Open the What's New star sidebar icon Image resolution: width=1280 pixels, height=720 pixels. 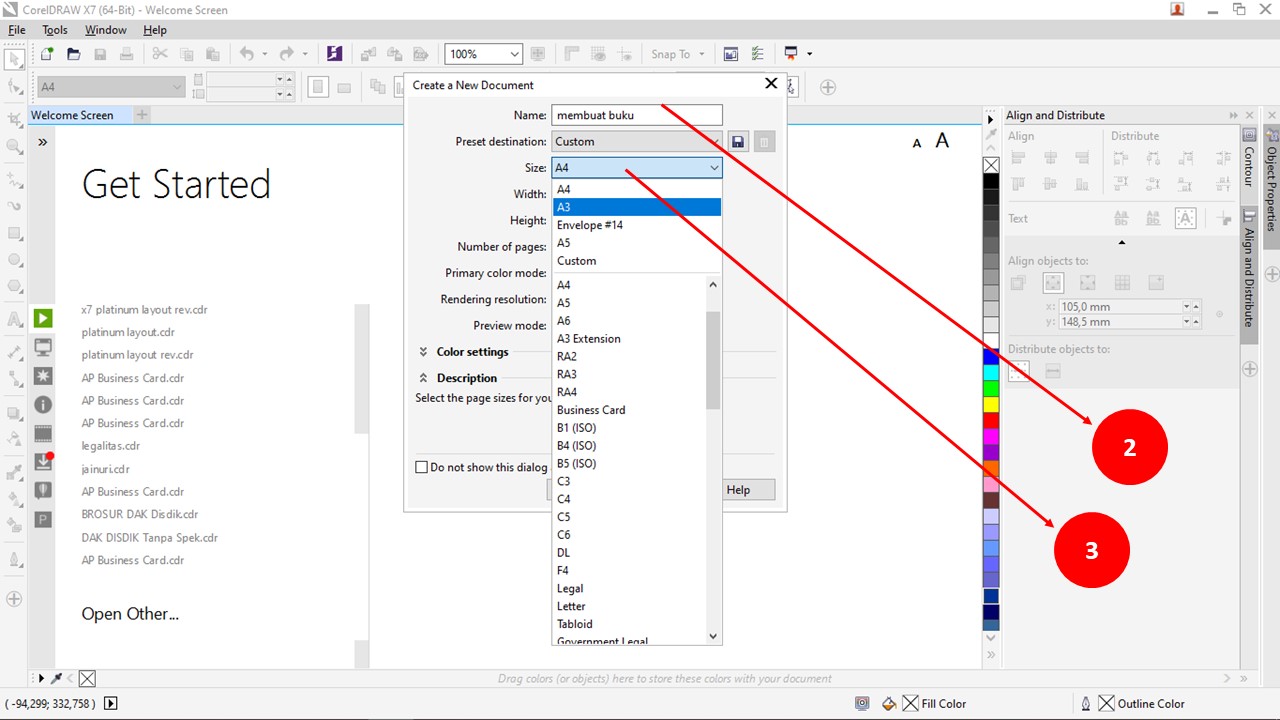pyautogui.click(x=43, y=376)
